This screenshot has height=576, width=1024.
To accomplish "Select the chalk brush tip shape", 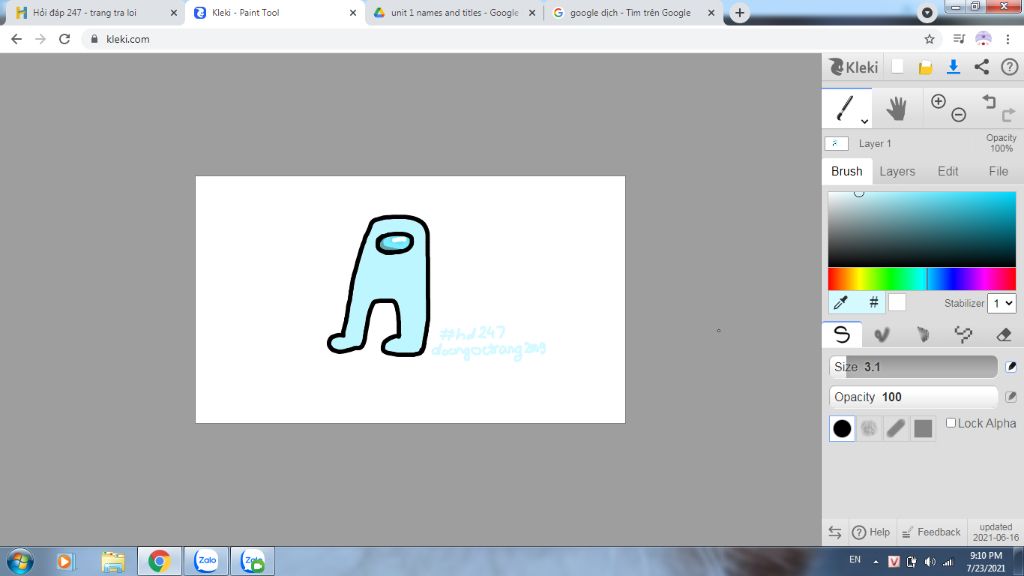I will 869,428.
